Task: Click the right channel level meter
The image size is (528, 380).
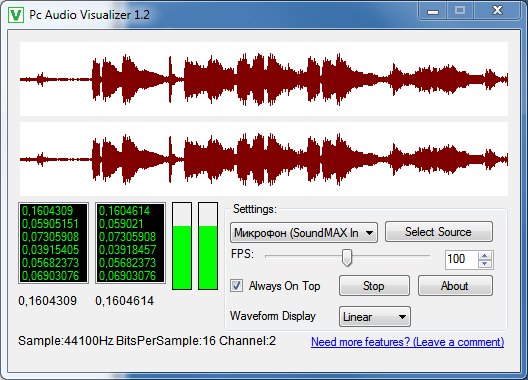Action: (x=208, y=246)
